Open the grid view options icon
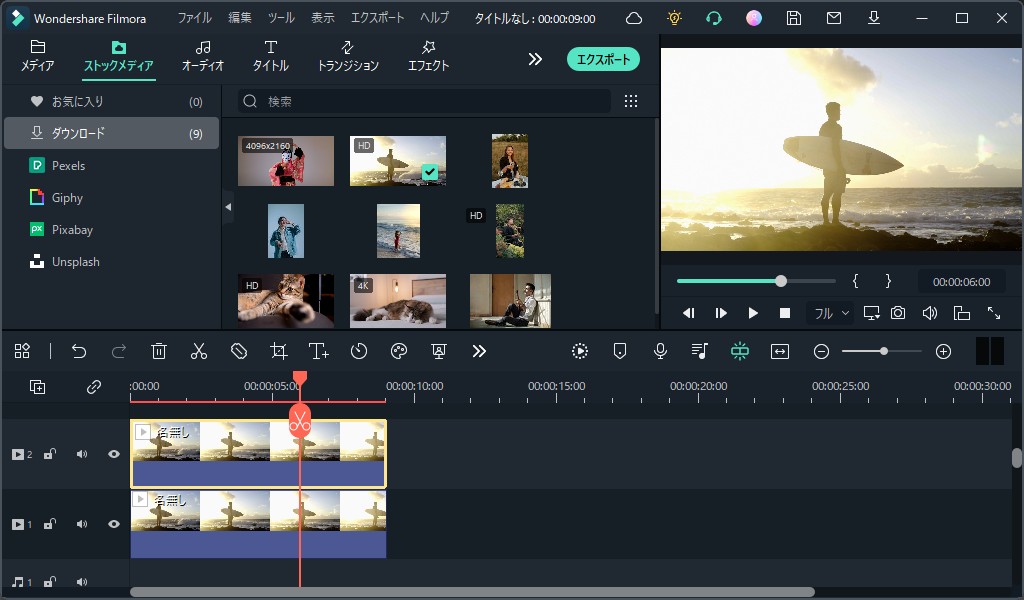 (631, 101)
